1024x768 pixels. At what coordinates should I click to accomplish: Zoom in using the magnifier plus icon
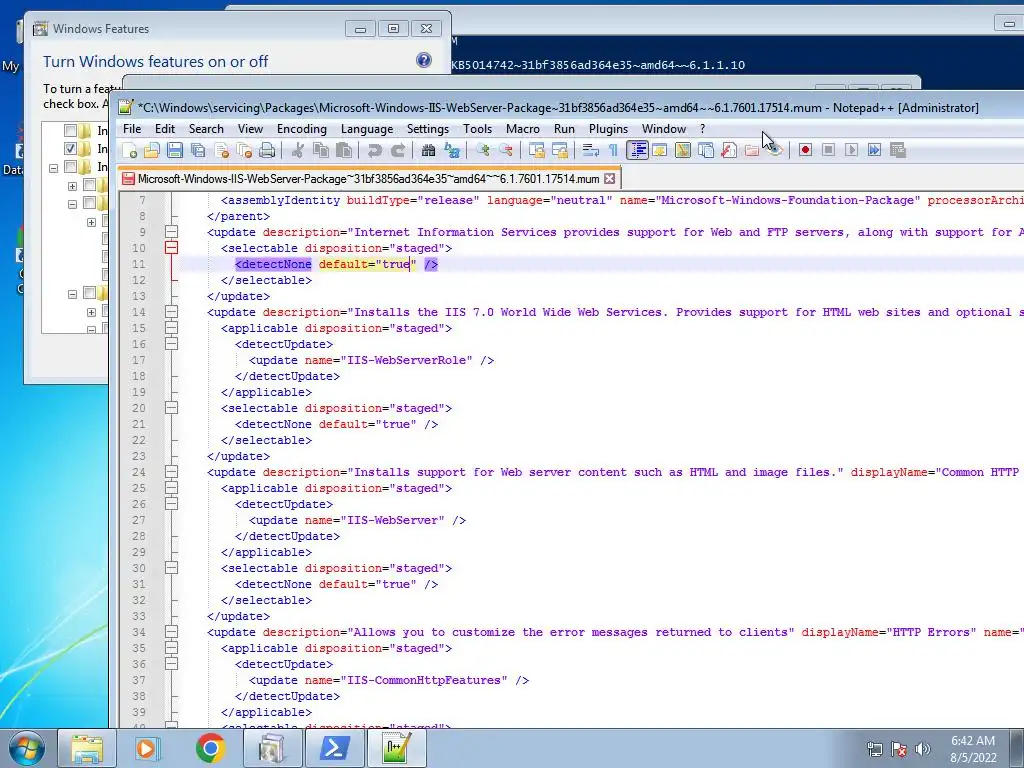click(483, 151)
